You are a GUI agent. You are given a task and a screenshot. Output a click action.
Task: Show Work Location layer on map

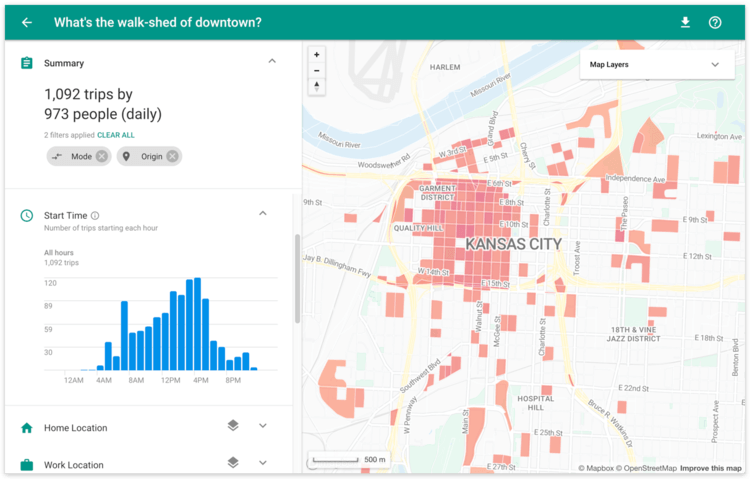[x=232, y=463]
